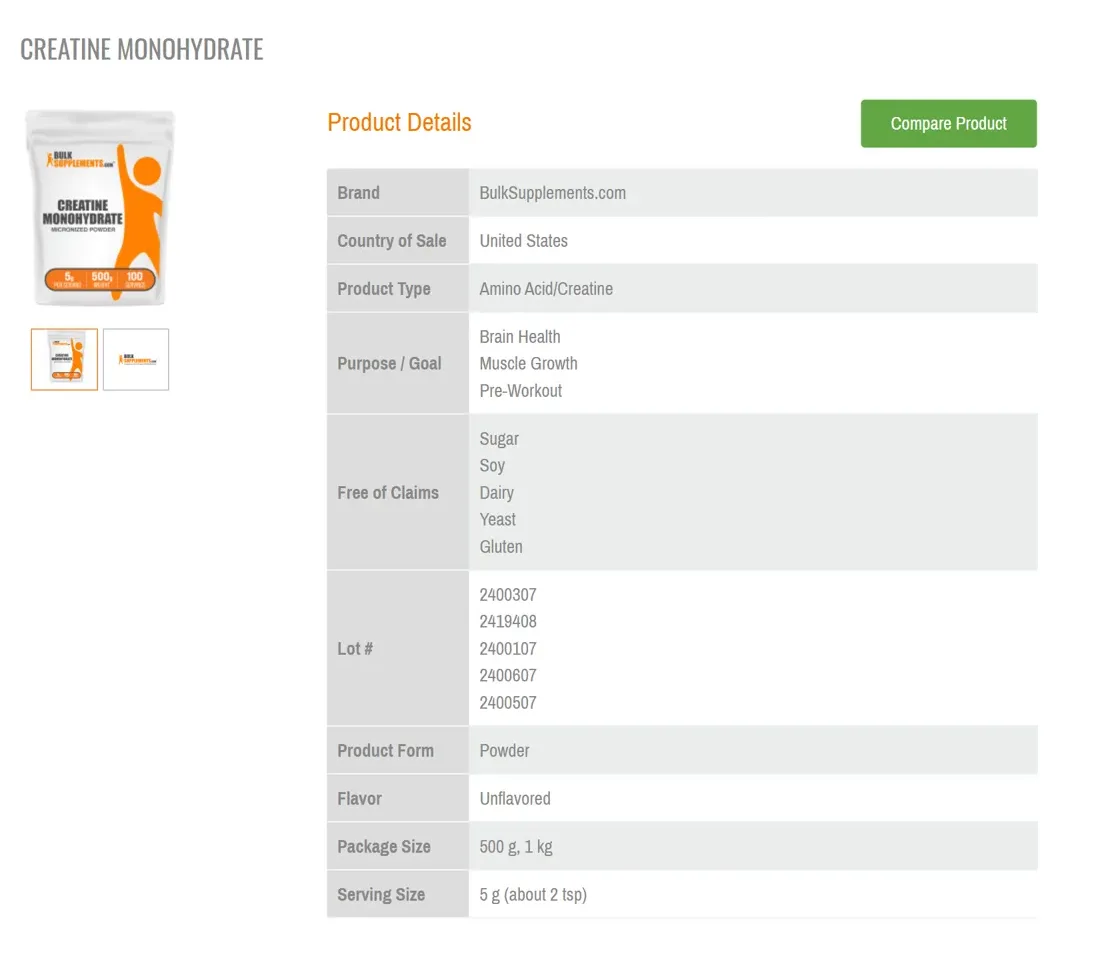Click lot number 2400307

[508, 595]
